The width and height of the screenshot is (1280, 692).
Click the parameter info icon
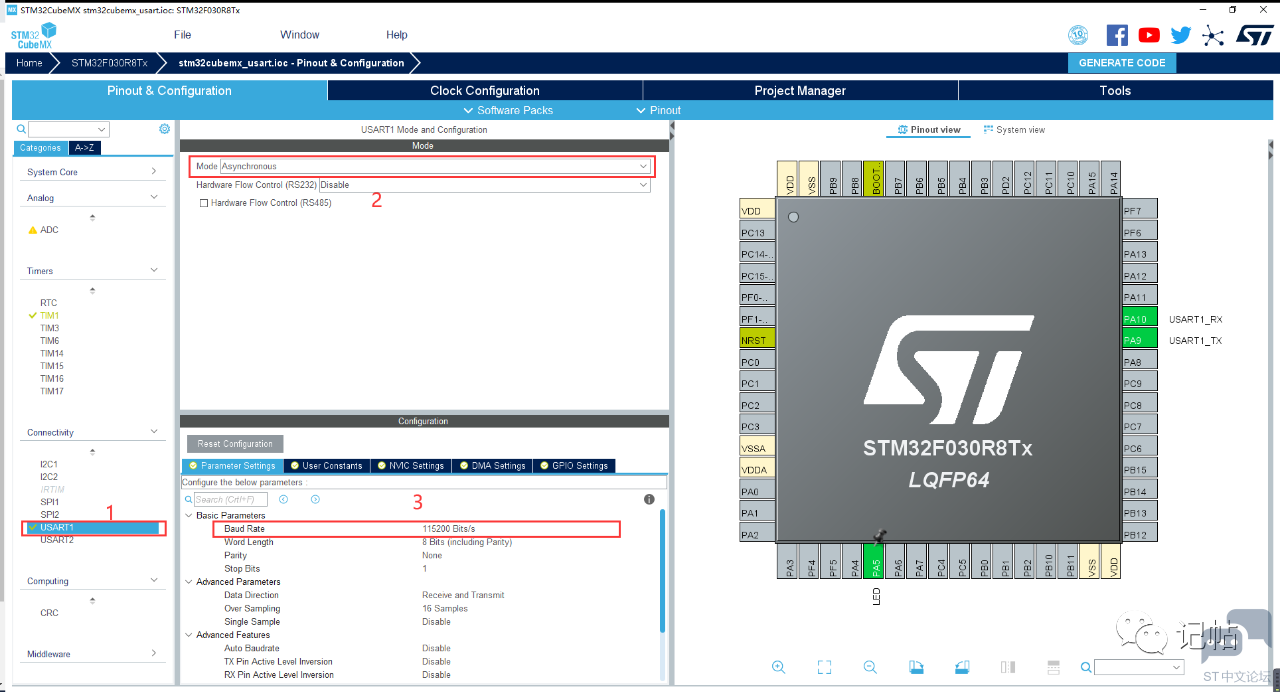pos(649,499)
